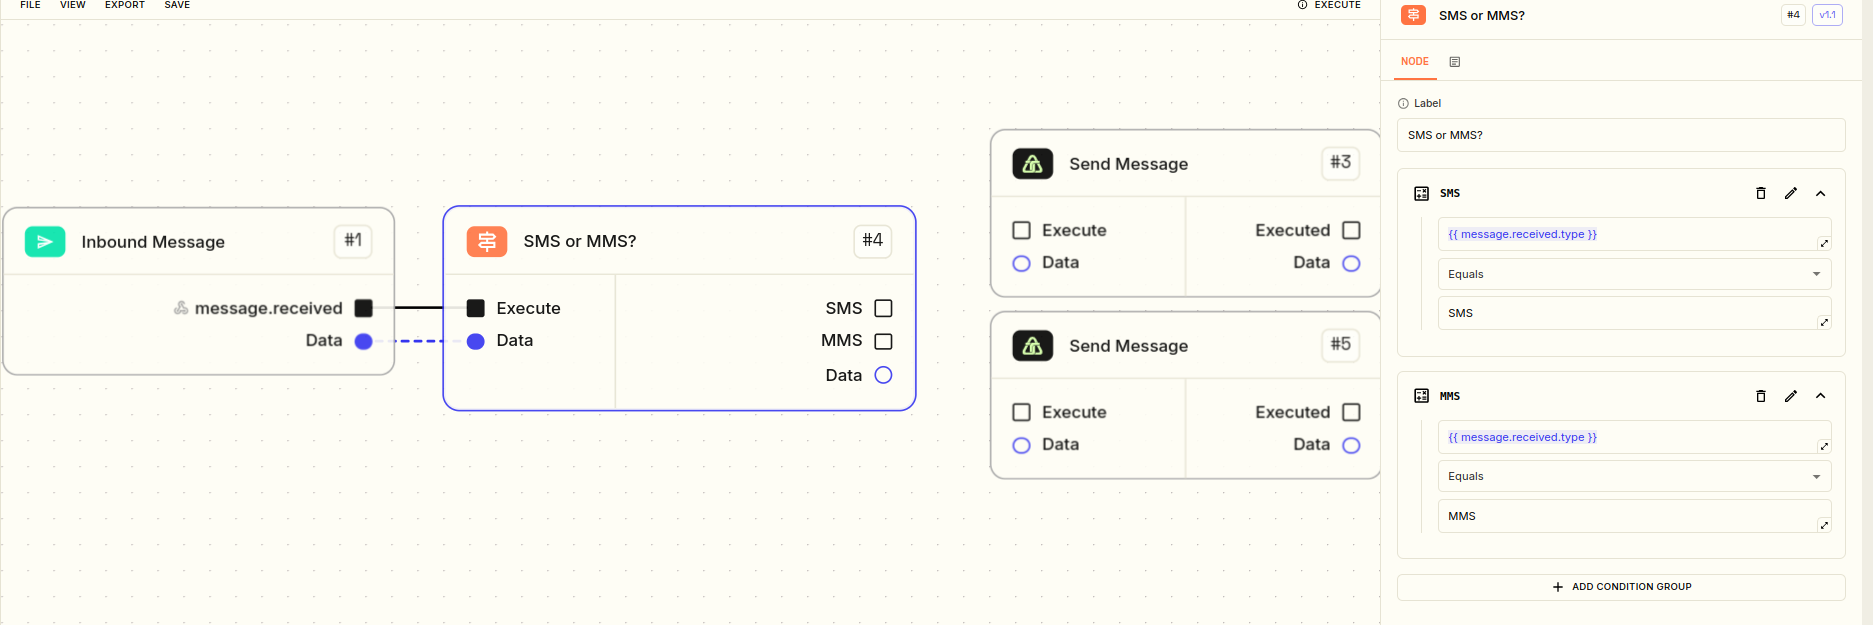Click ADD CONDITION GROUP button

[x=1621, y=587]
